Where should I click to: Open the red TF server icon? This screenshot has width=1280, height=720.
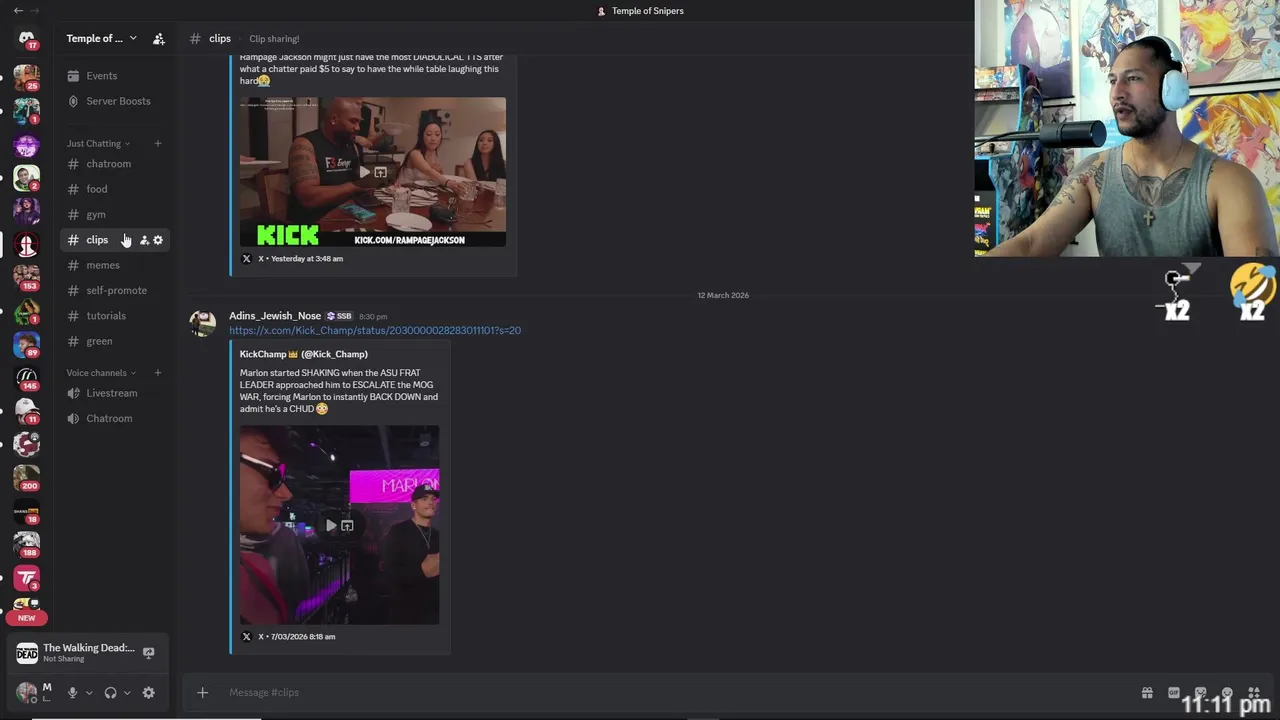(26, 578)
